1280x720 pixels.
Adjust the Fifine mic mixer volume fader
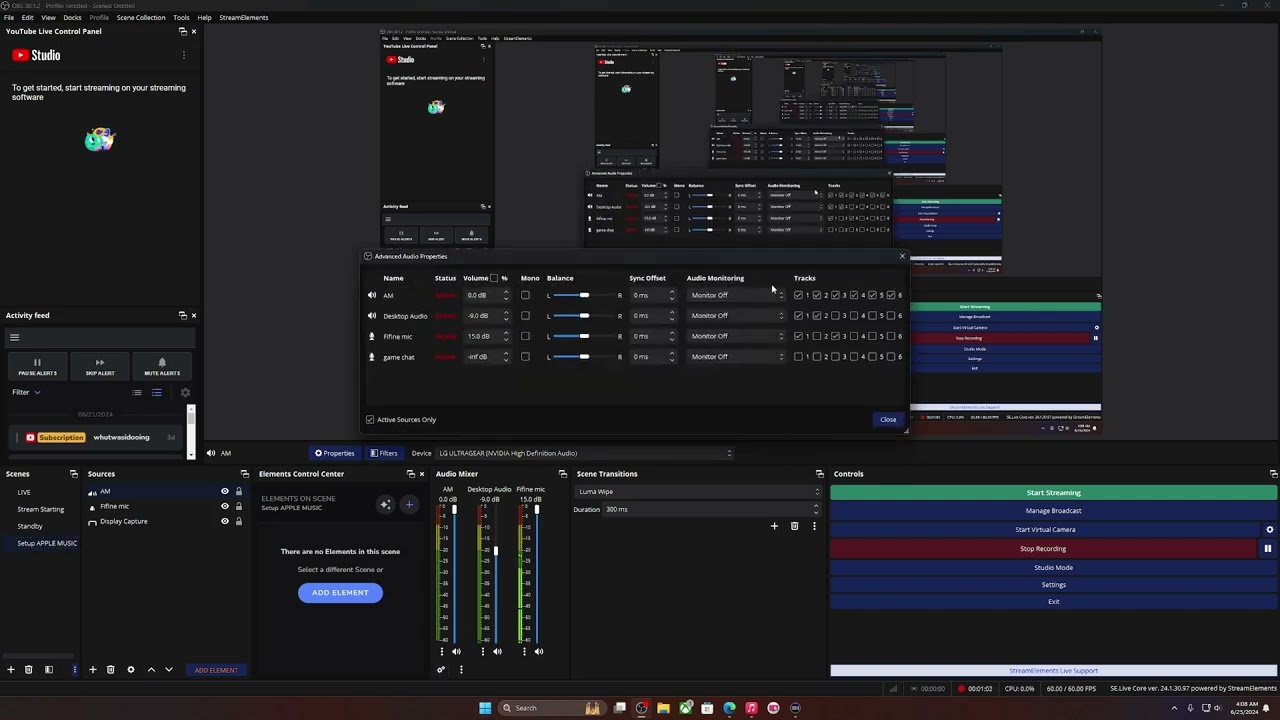pos(536,511)
